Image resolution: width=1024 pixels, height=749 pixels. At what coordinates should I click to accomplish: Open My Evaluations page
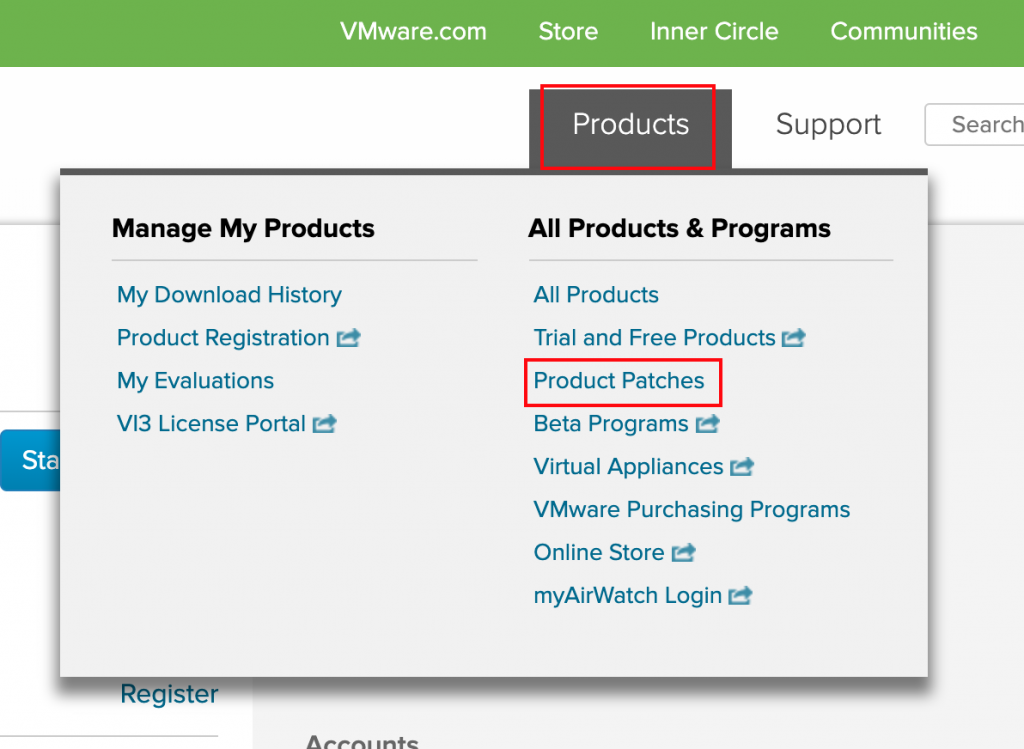tap(195, 381)
